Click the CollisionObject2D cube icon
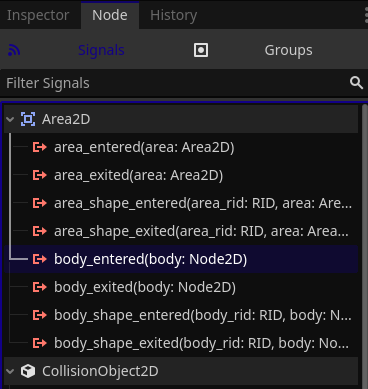The width and height of the screenshot is (368, 389). point(28,371)
